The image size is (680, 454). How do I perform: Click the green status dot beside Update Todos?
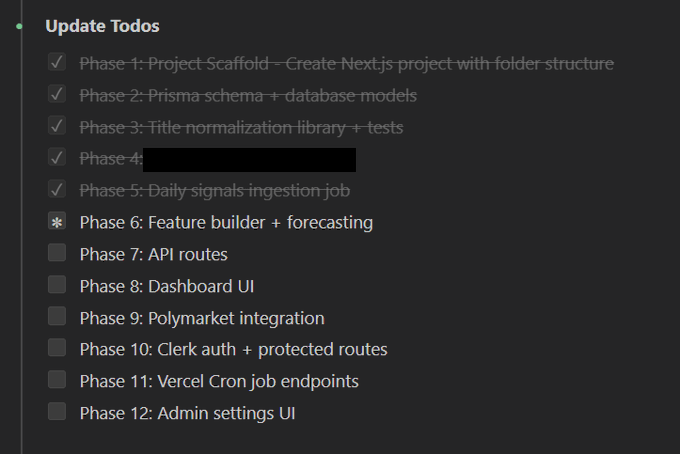(x=19, y=26)
